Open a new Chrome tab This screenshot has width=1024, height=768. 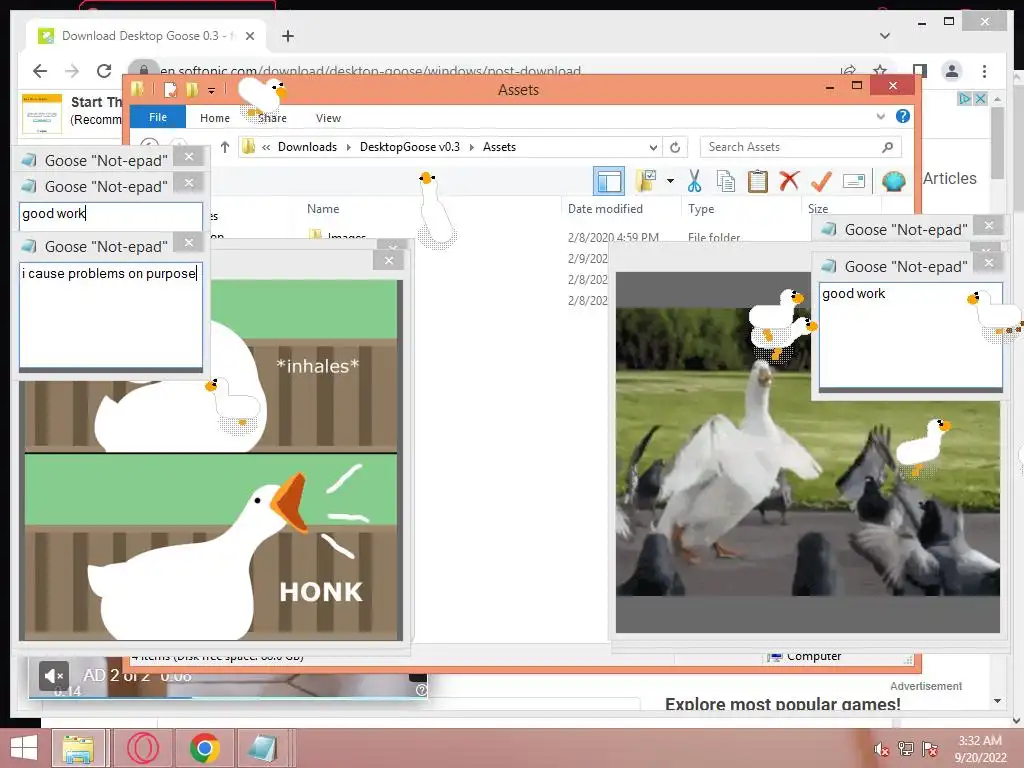tap(288, 36)
